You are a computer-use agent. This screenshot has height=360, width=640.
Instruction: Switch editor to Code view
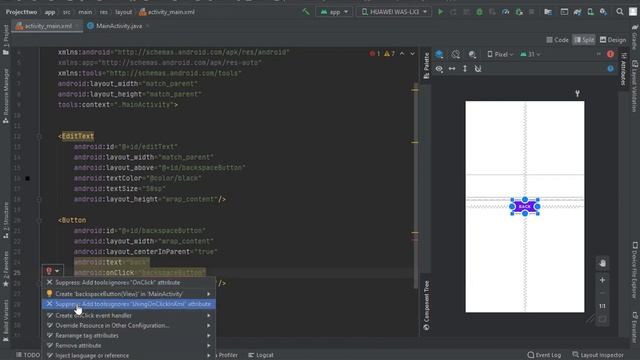pyautogui.click(x=557, y=40)
